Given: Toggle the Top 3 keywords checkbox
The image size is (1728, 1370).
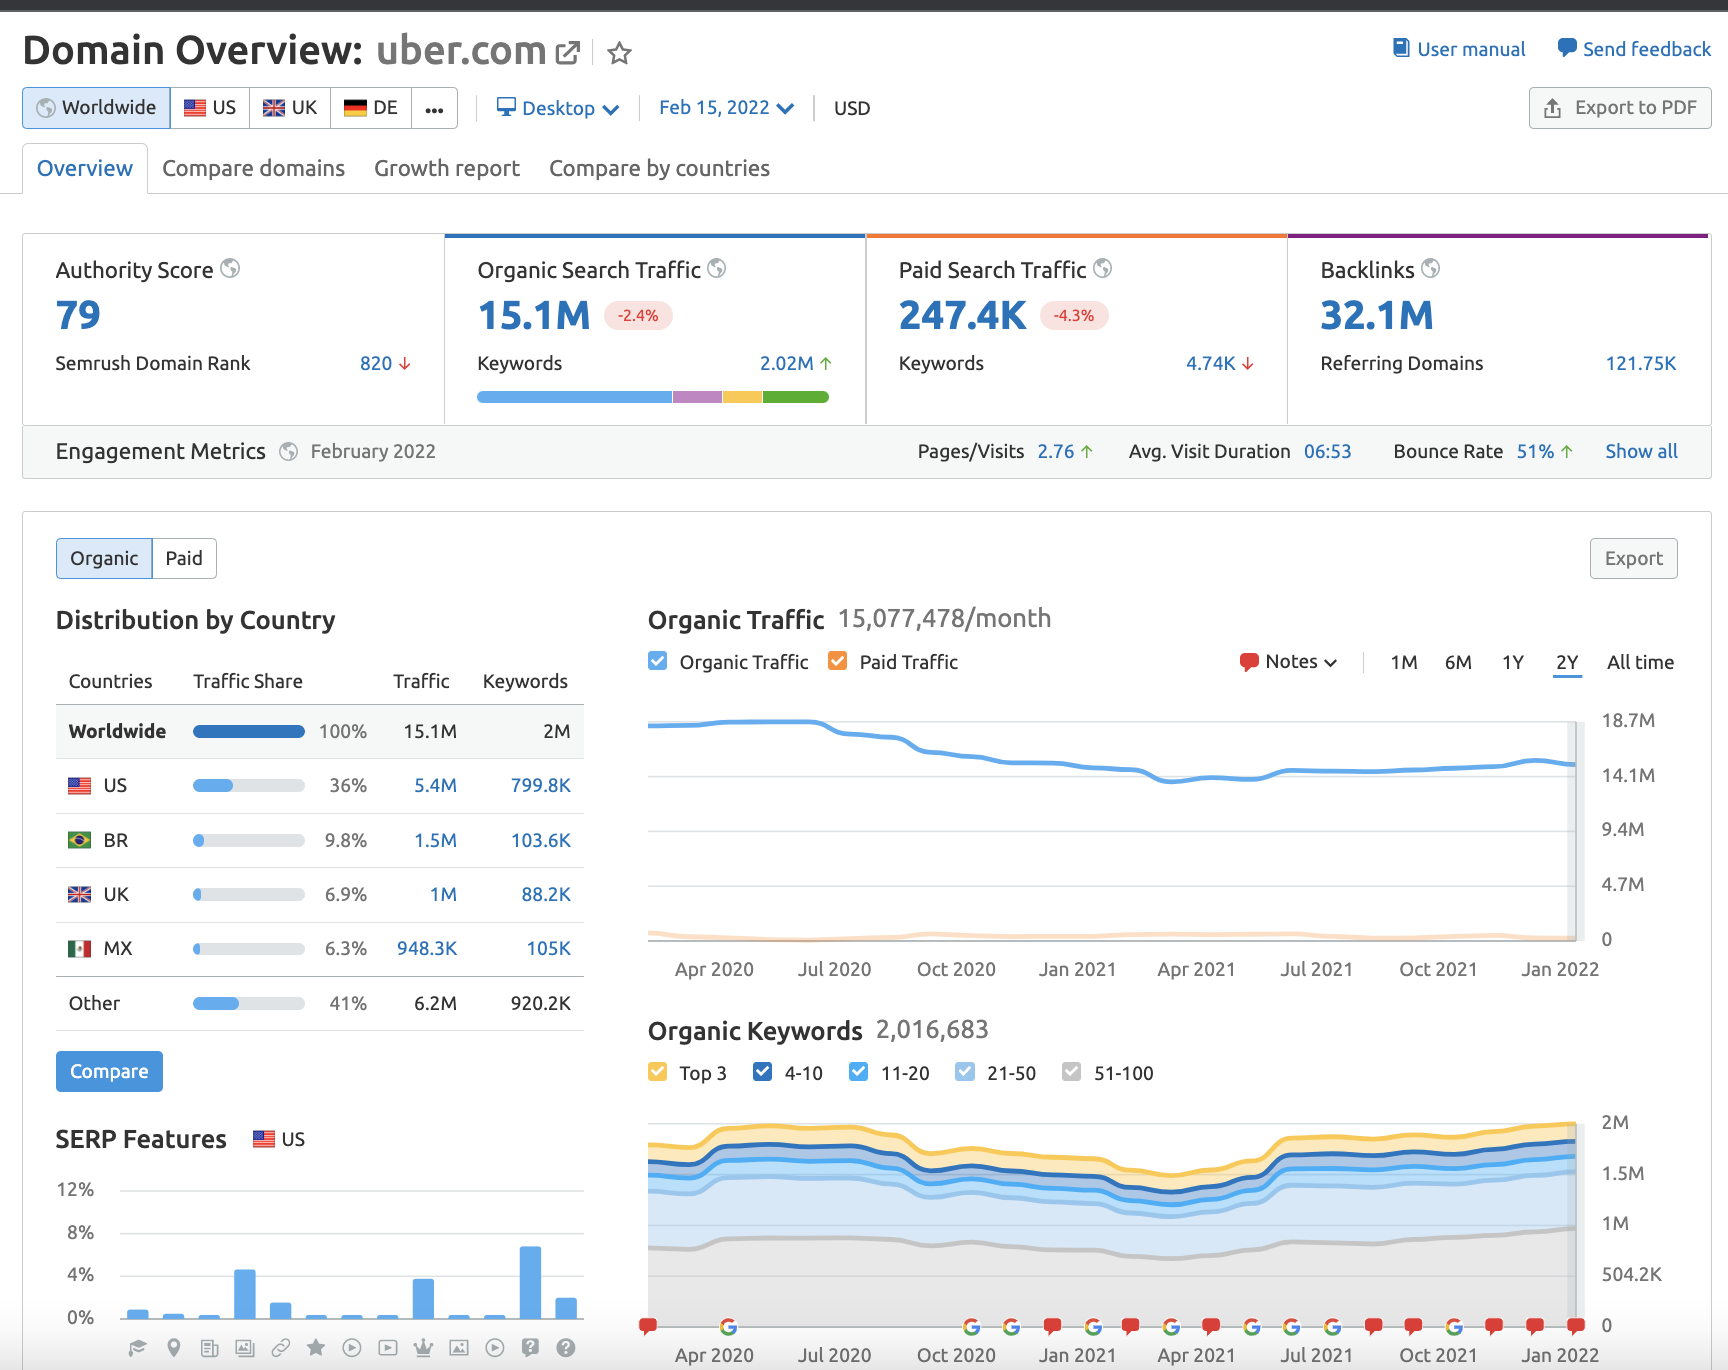Looking at the screenshot, I should pos(657,1072).
